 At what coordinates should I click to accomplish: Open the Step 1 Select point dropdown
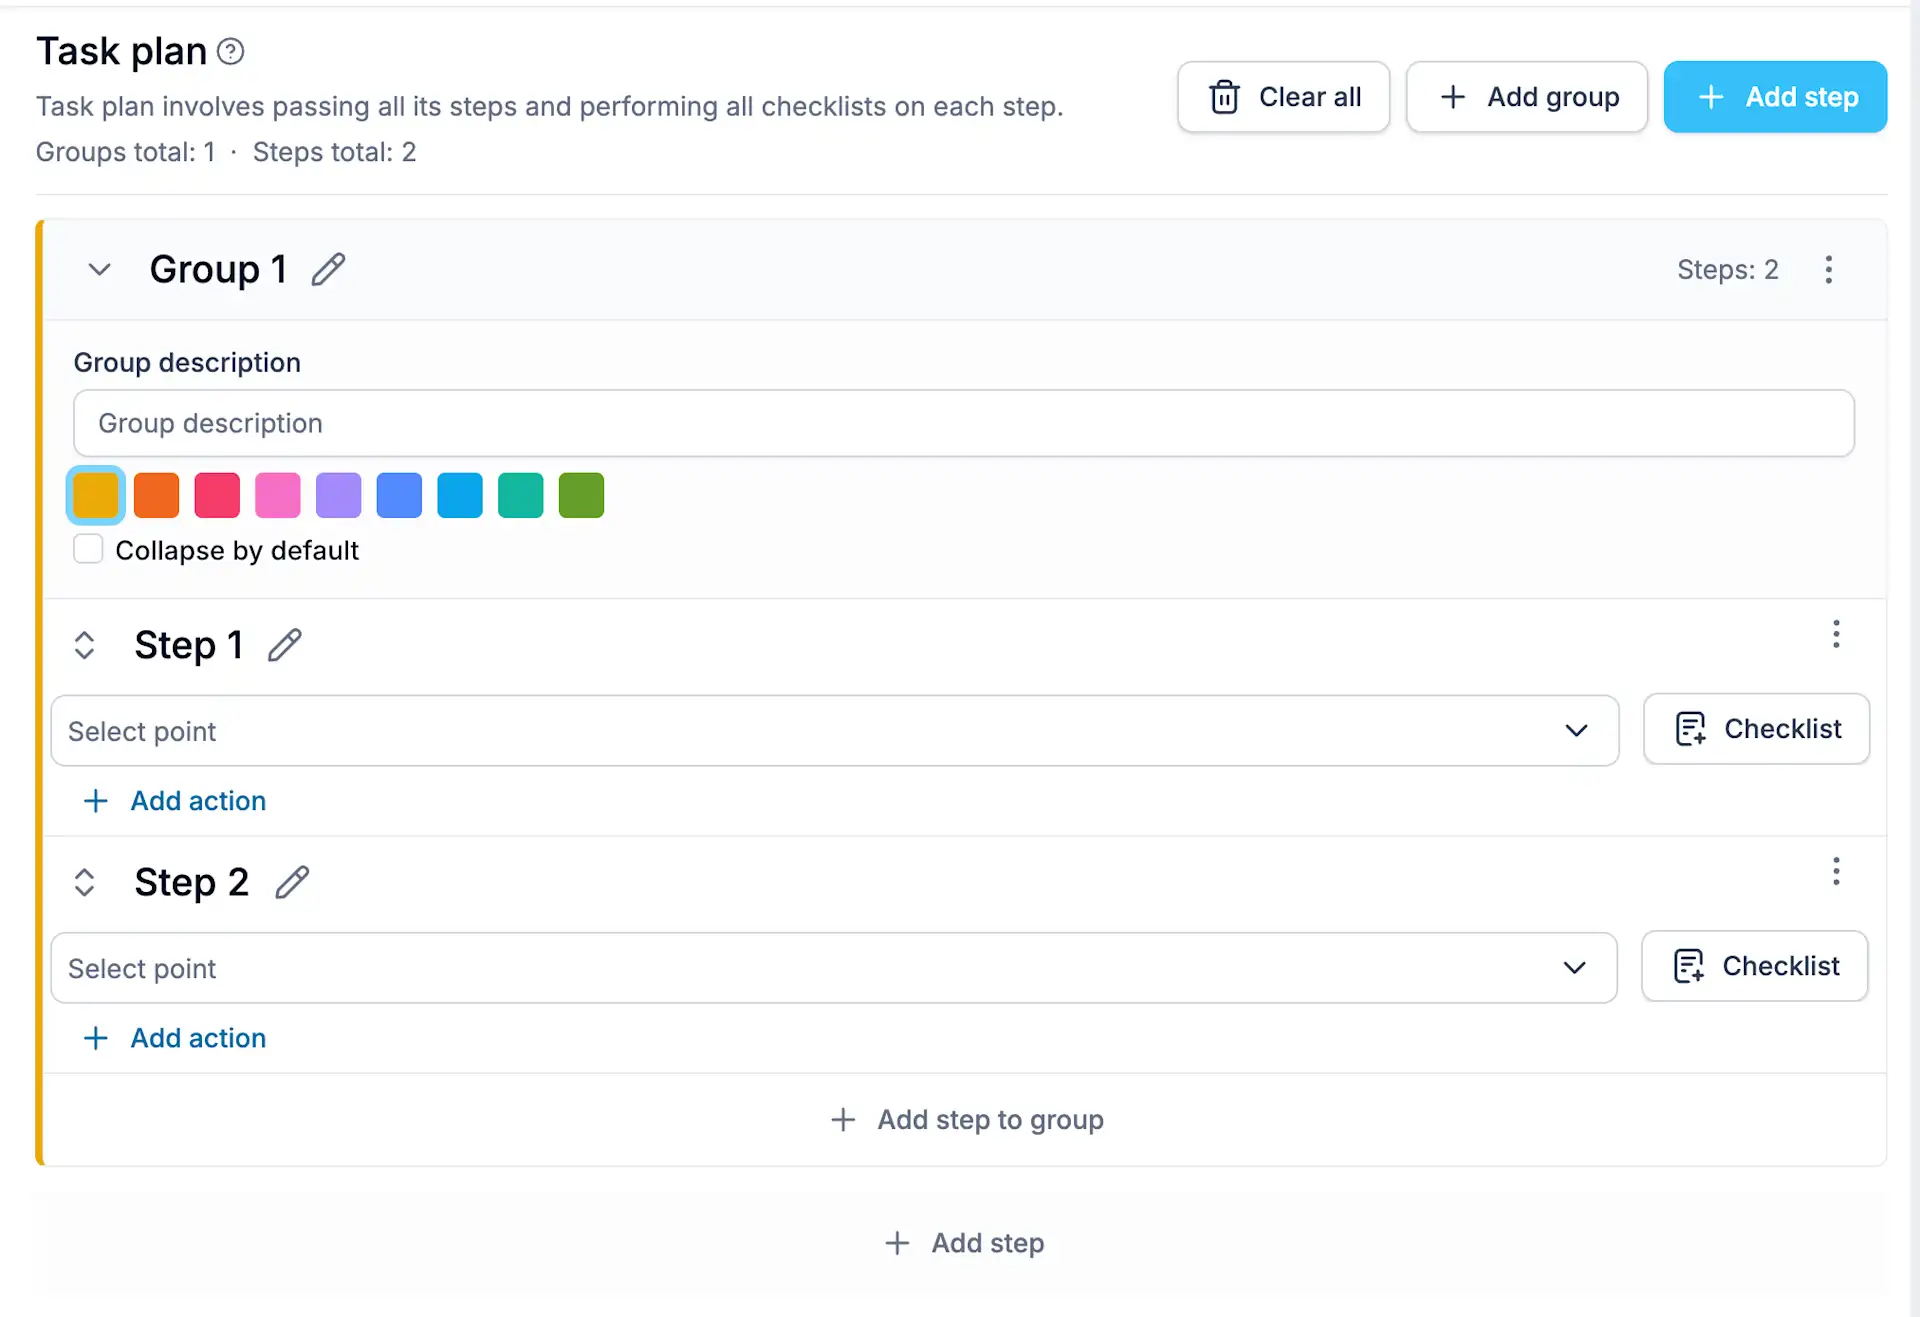[835, 731]
